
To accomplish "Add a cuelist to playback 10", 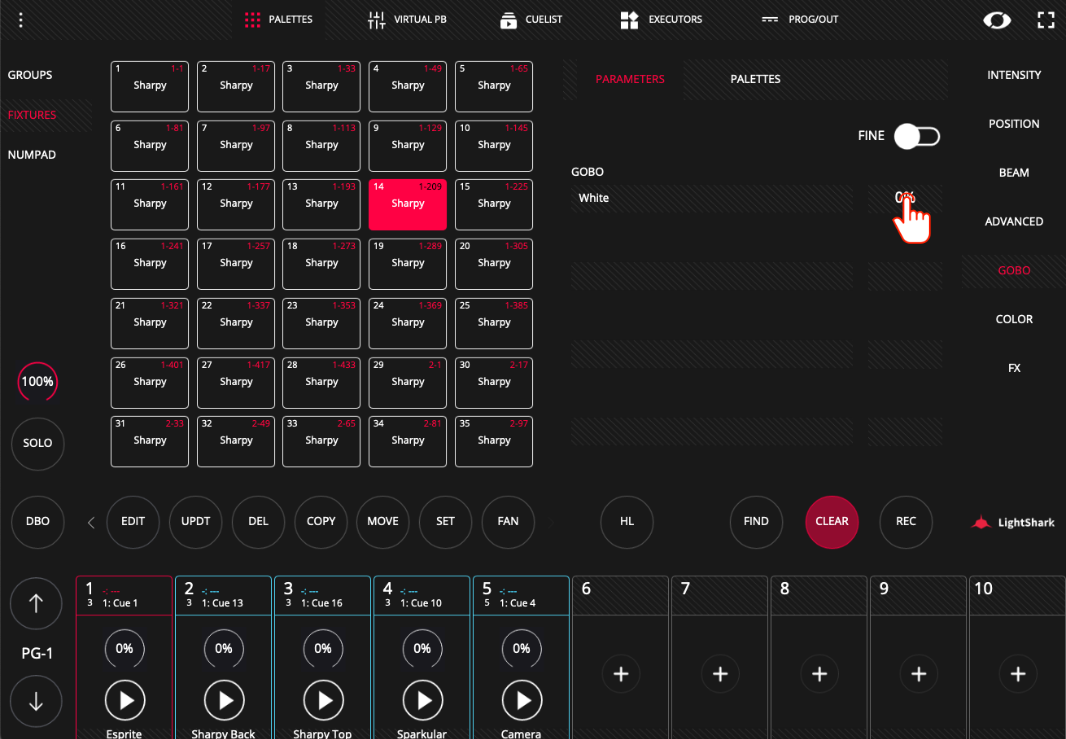I will tap(1018, 674).
